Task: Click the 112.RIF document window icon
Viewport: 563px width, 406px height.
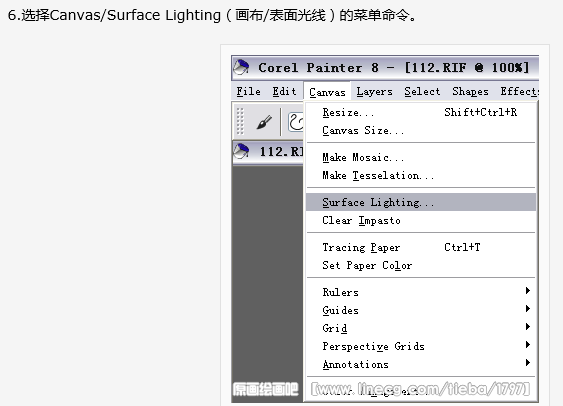Action: pos(241,151)
